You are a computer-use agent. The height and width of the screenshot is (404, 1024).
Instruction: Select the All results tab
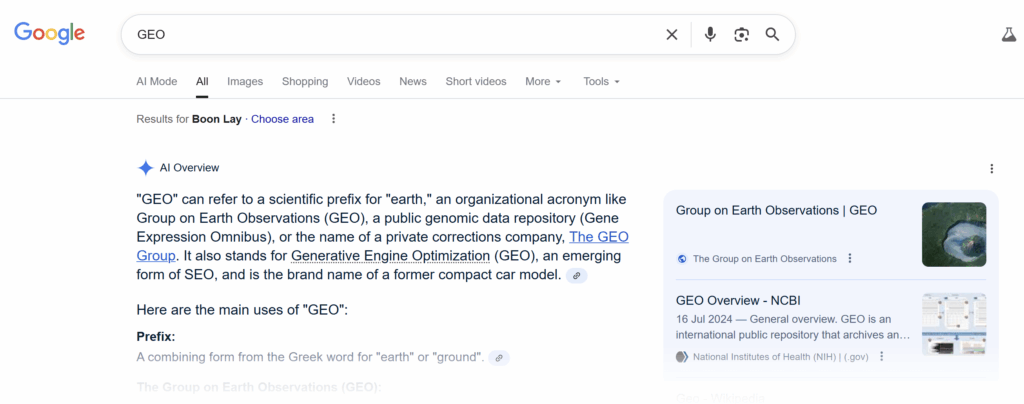(202, 82)
